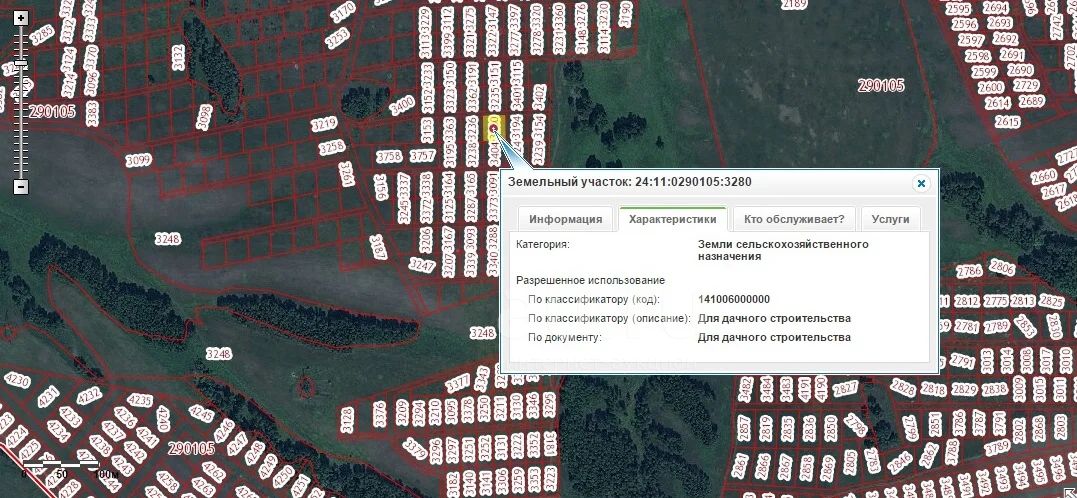Select parcel label 3247

click(x=422, y=265)
